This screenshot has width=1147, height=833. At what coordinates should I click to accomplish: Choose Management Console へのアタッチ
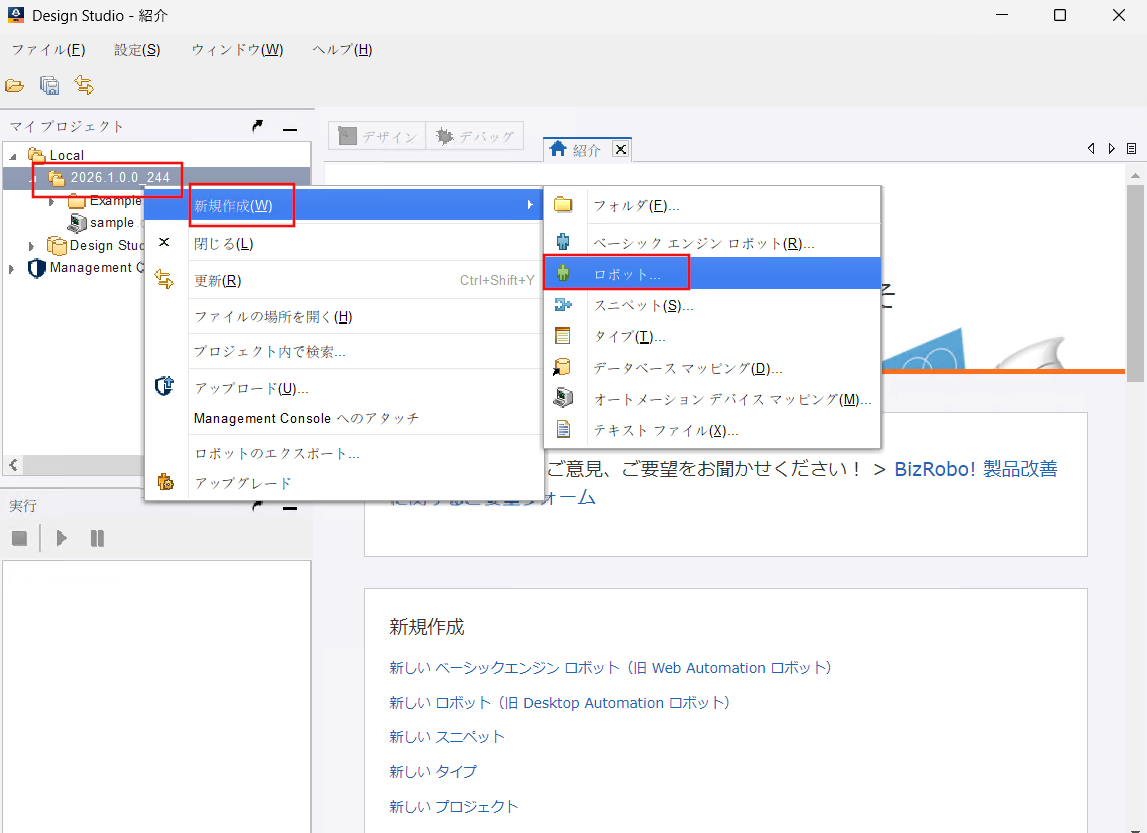point(344,418)
